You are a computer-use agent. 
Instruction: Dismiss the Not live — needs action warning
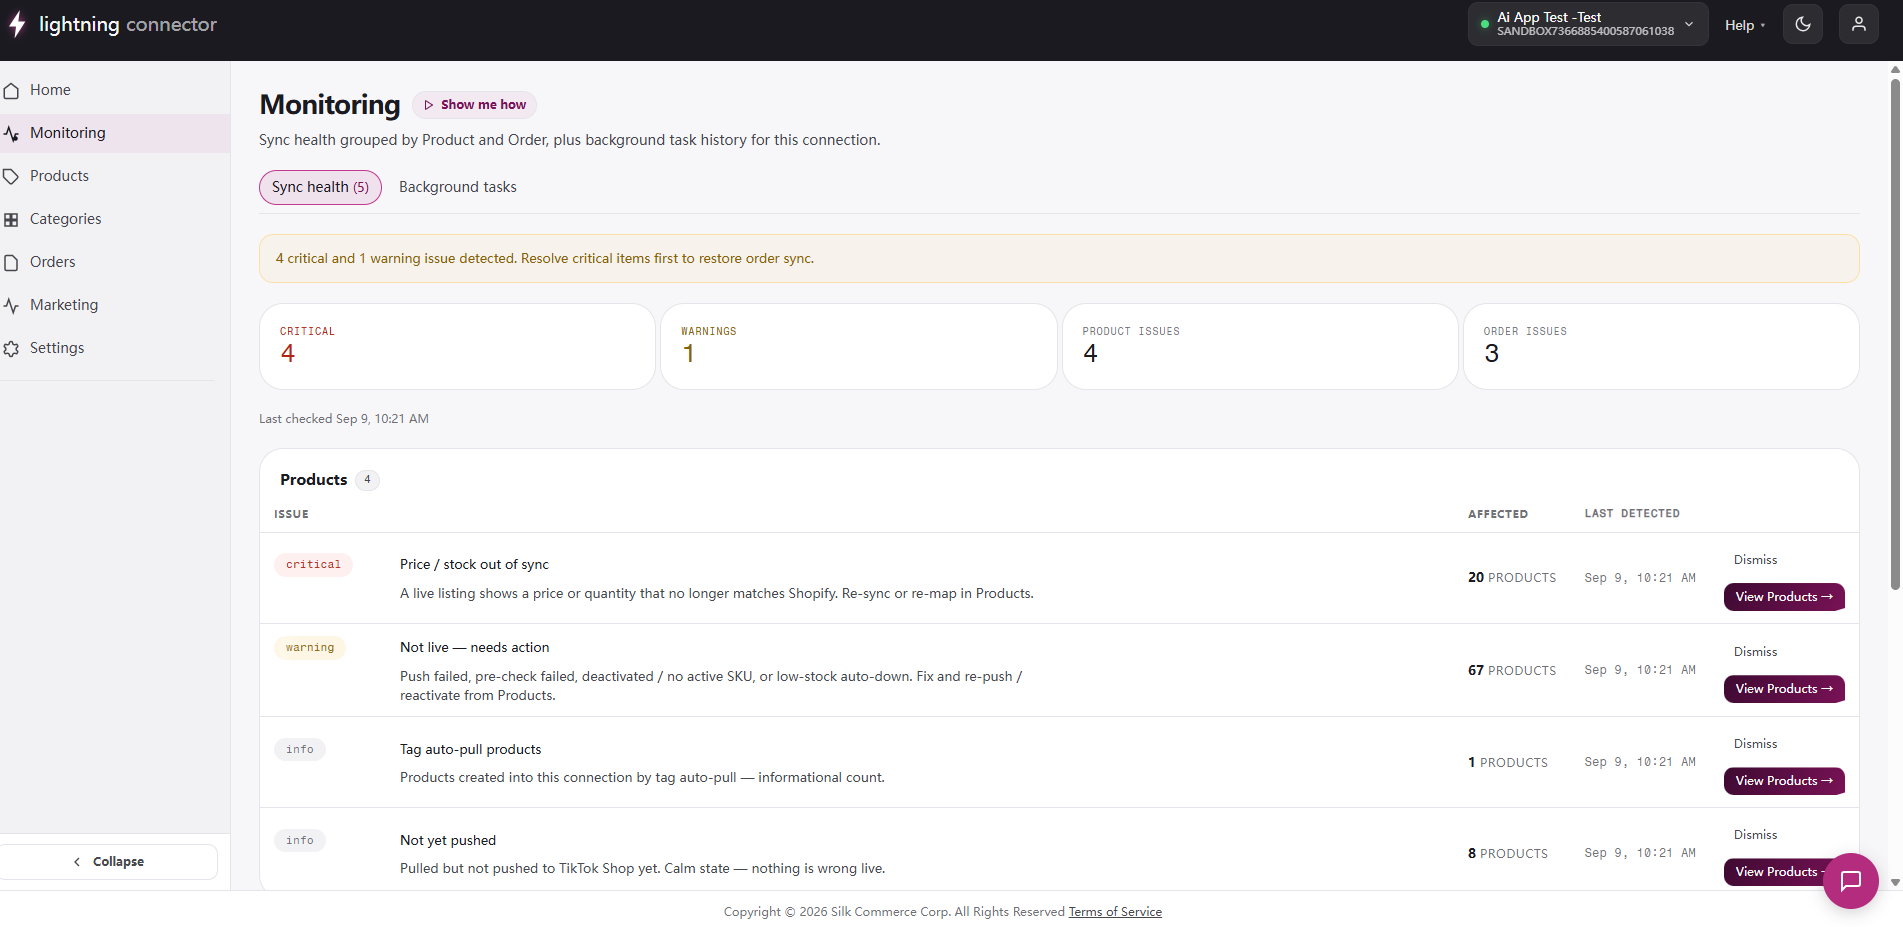tap(1755, 652)
